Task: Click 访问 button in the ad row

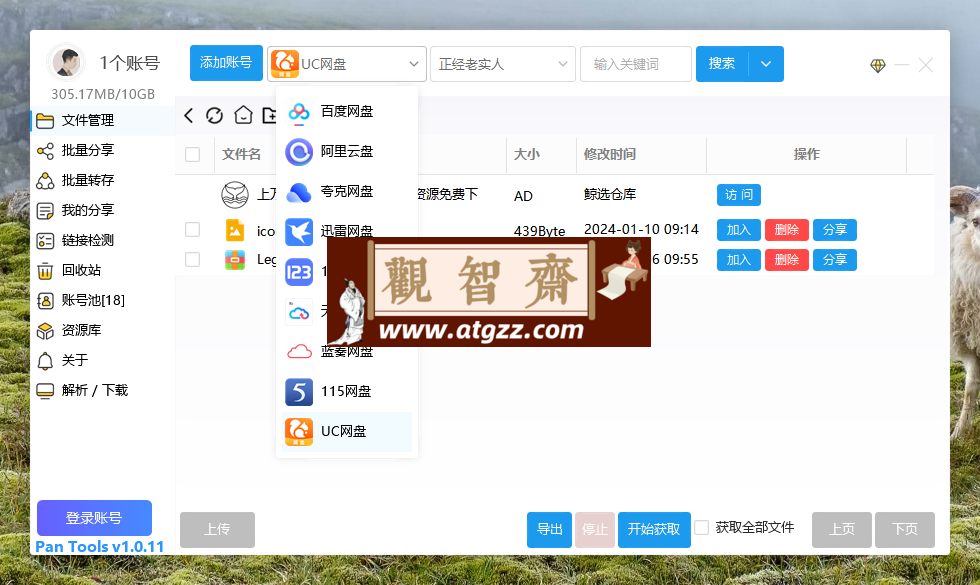Action: (x=739, y=195)
